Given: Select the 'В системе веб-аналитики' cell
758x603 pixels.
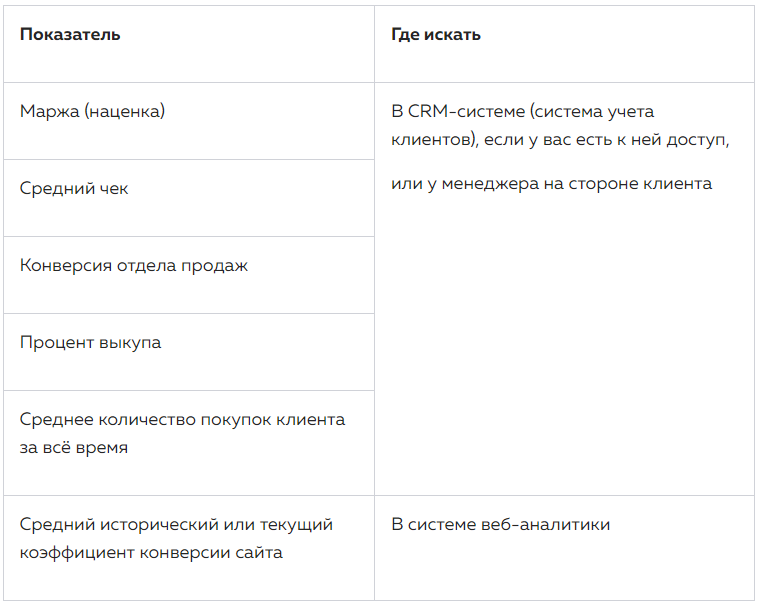Looking at the screenshot, I should (564, 548).
